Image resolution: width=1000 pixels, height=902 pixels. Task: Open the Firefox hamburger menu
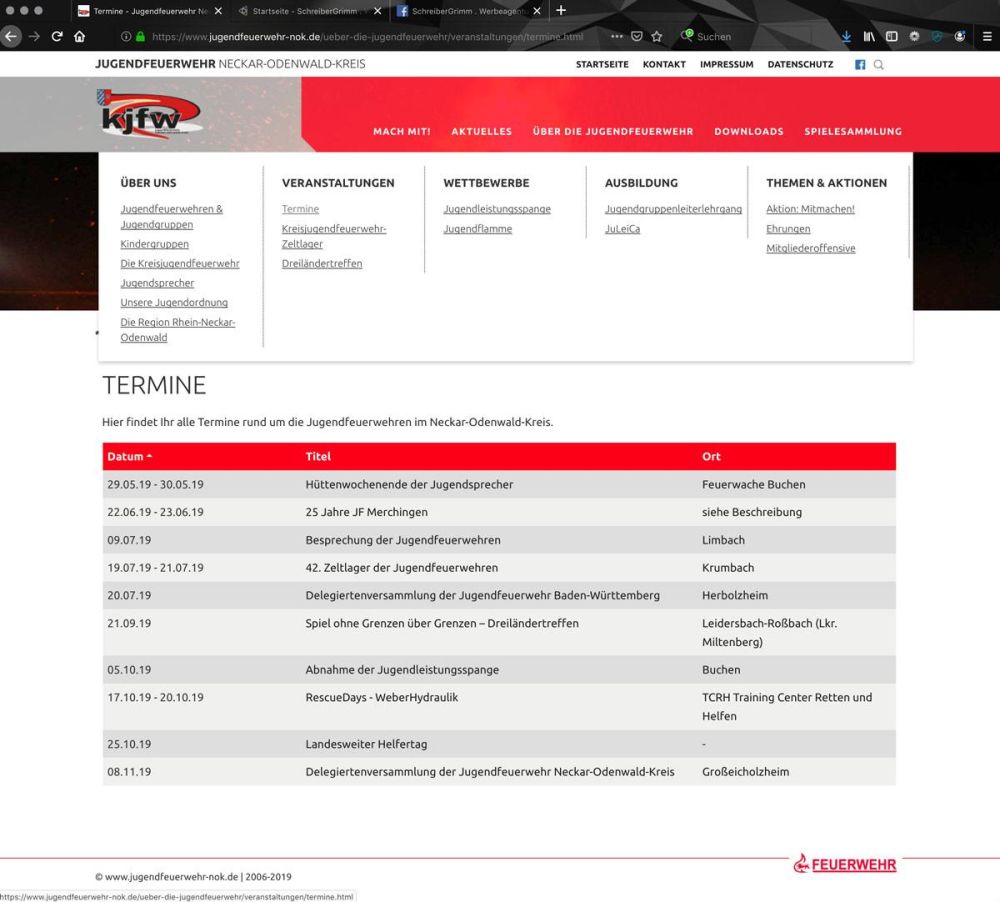click(986, 36)
